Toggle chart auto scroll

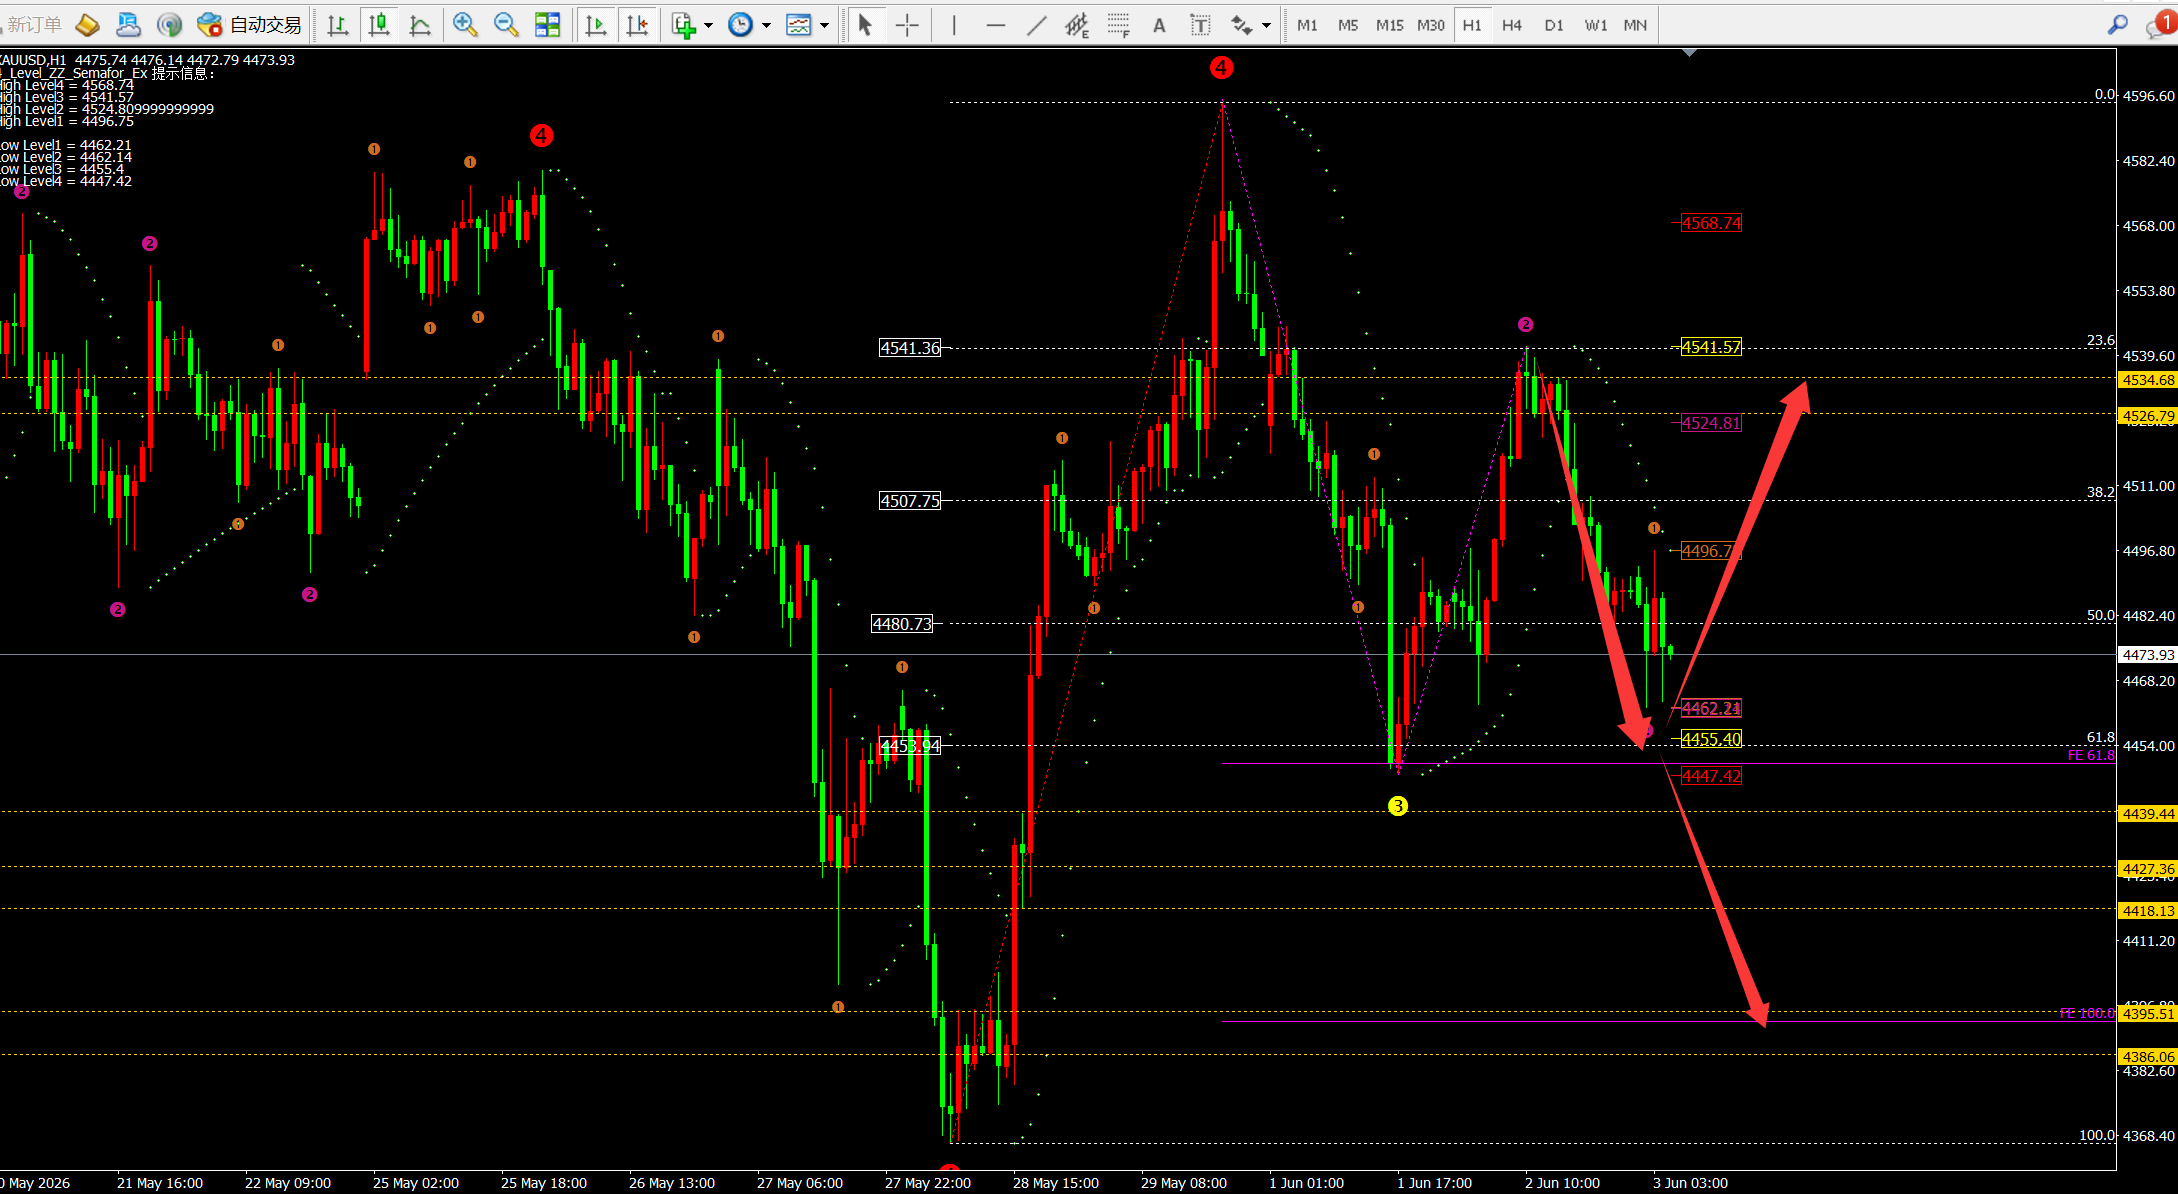coord(596,25)
